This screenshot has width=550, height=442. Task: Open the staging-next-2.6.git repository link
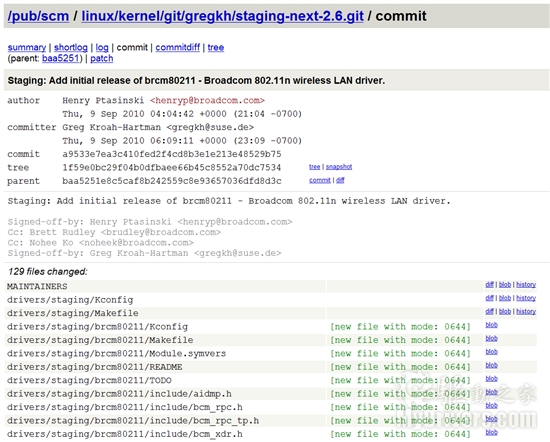(222, 16)
